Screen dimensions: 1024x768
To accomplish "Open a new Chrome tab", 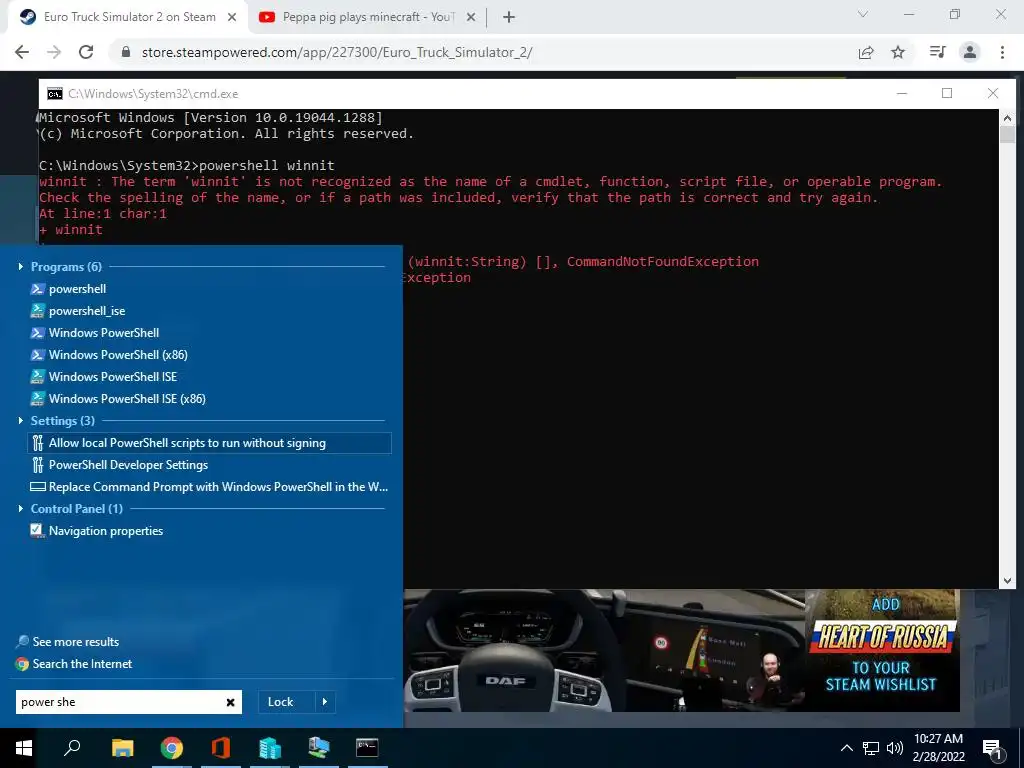I will coord(509,18).
